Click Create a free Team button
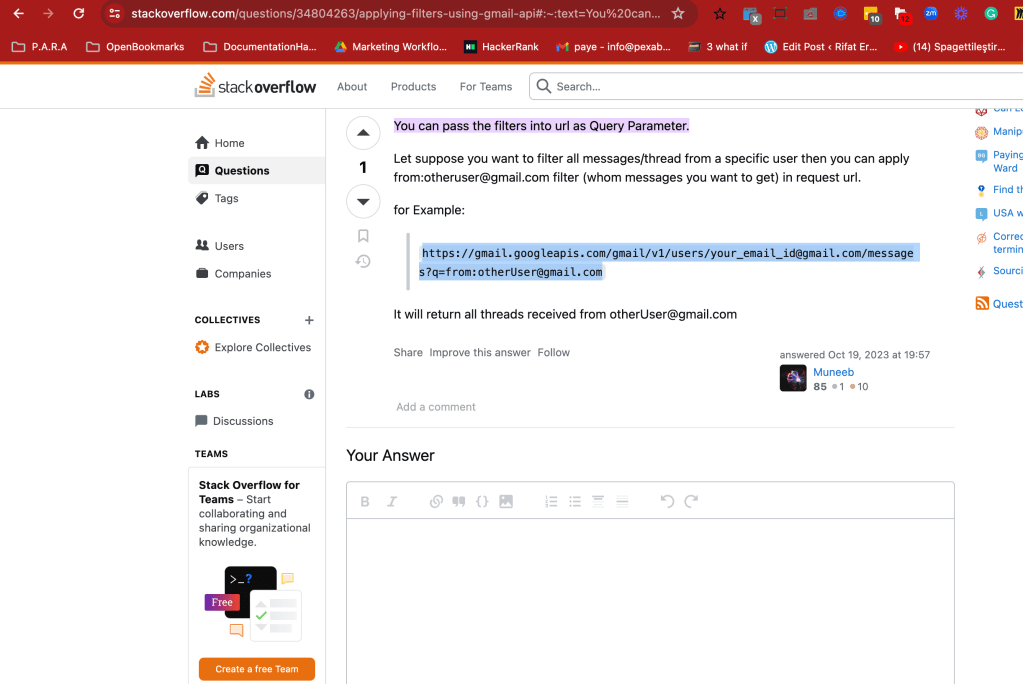Viewport: 1023px width, 684px height. (x=257, y=669)
